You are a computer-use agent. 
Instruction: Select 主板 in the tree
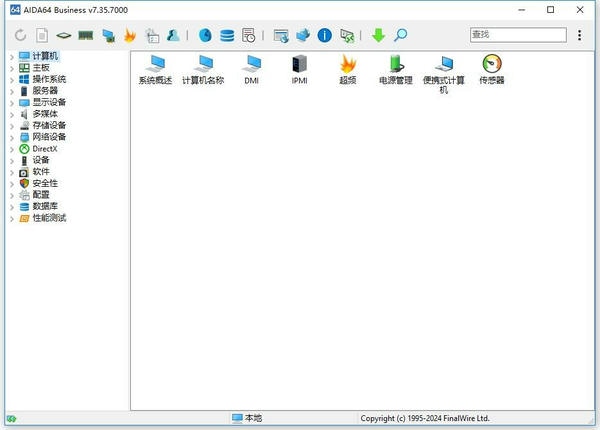(x=41, y=68)
